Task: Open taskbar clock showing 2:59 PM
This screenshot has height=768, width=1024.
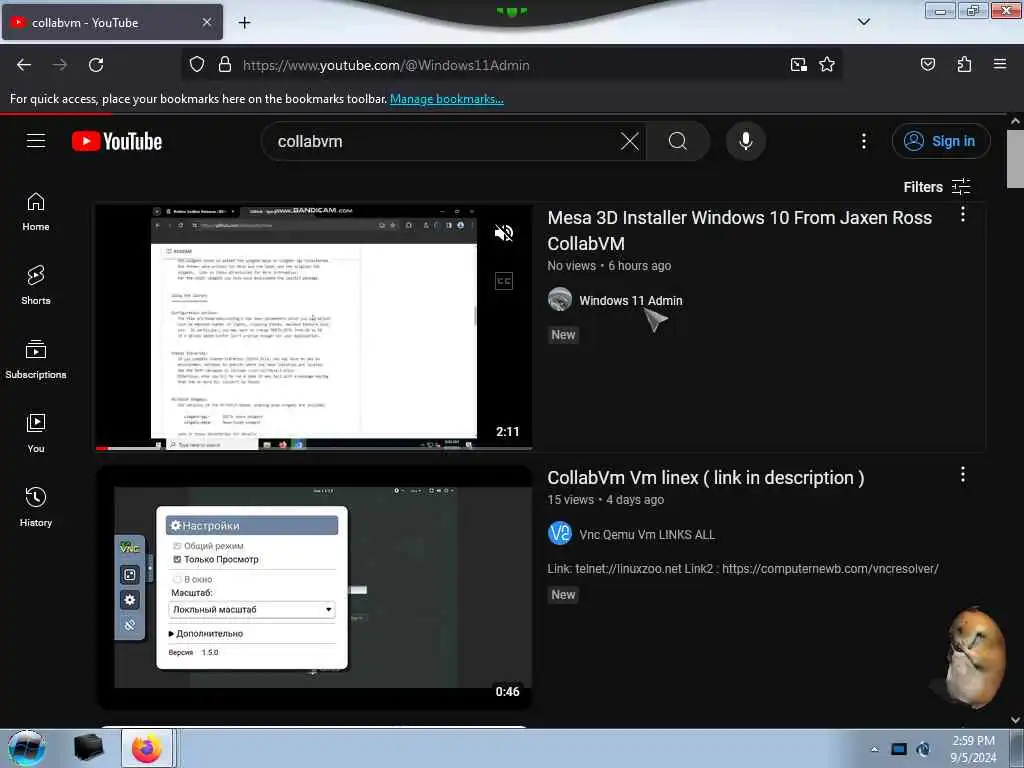Action: (x=973, y=749)
